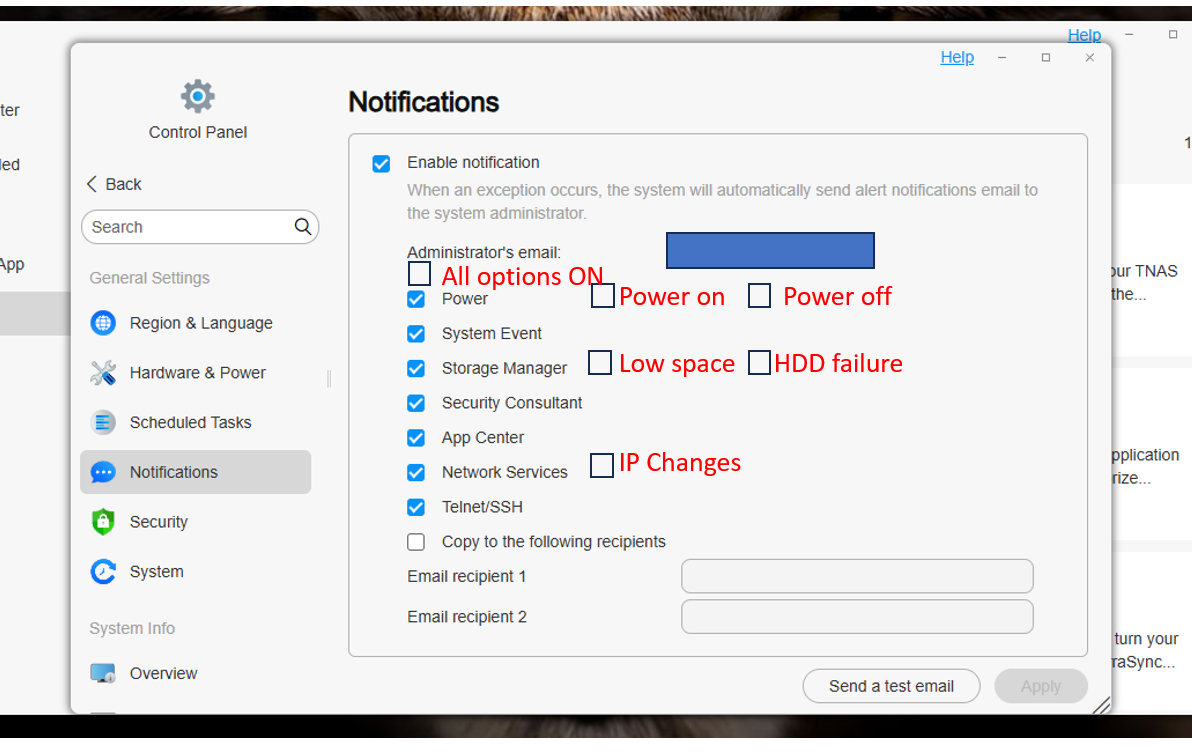Click the Control Panel gear icon

[198, 97]
